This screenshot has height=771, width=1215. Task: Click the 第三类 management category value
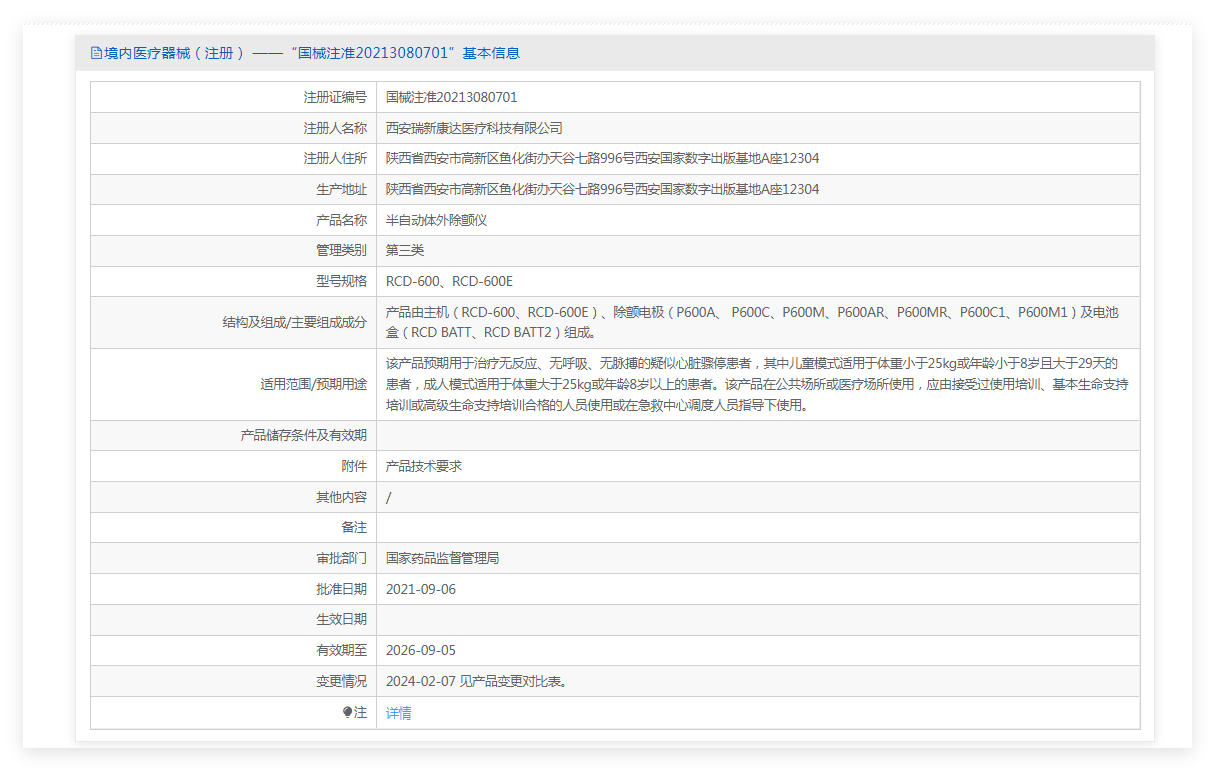point(405,250)
